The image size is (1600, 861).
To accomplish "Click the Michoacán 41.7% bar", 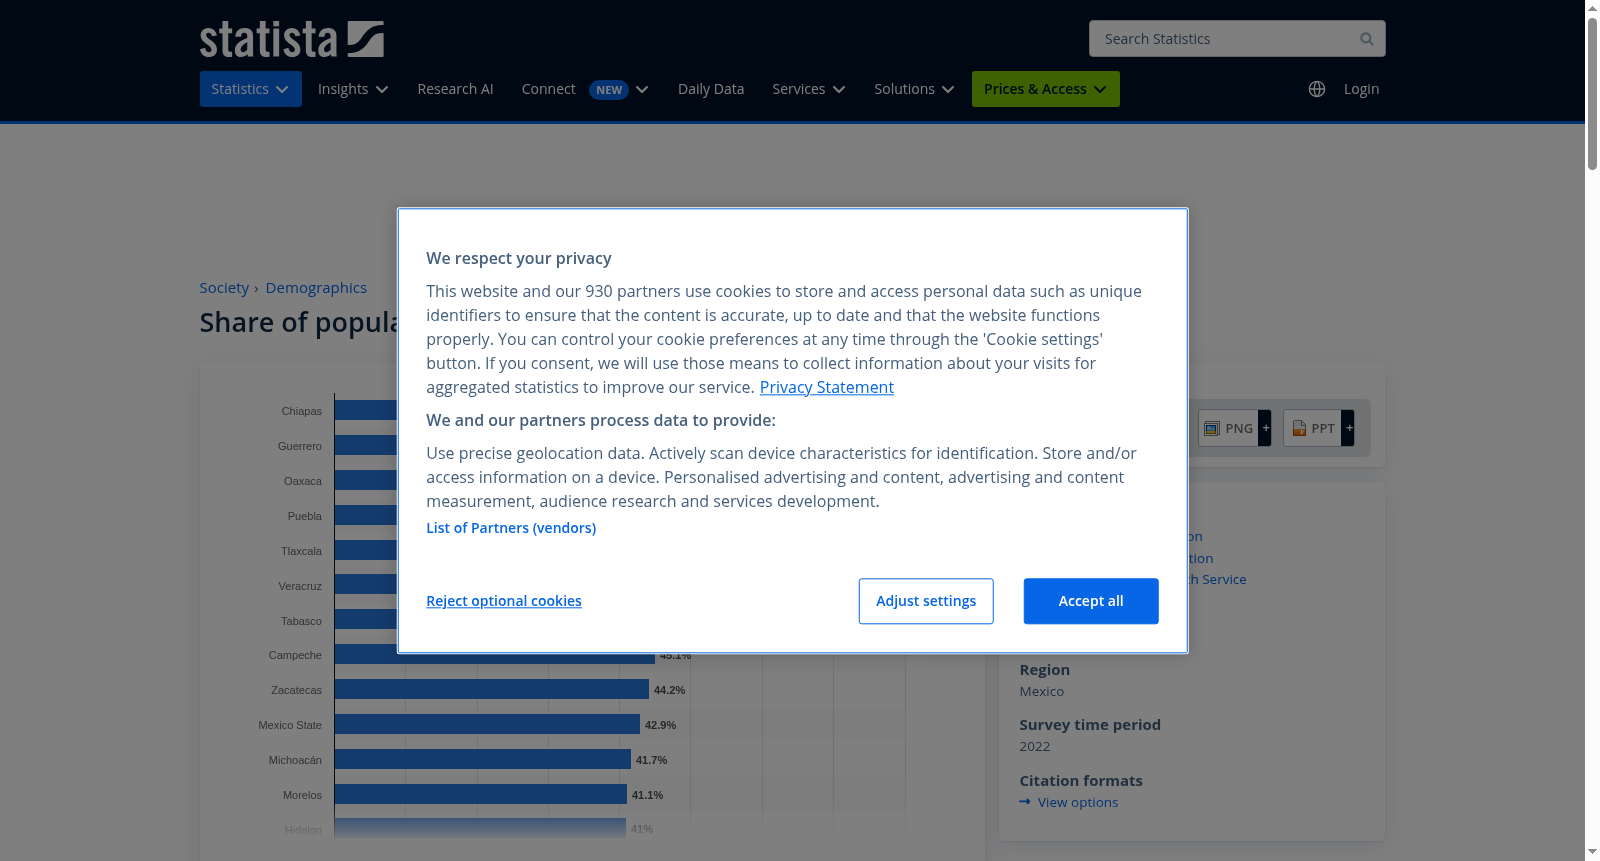I will tap(483, 759).
